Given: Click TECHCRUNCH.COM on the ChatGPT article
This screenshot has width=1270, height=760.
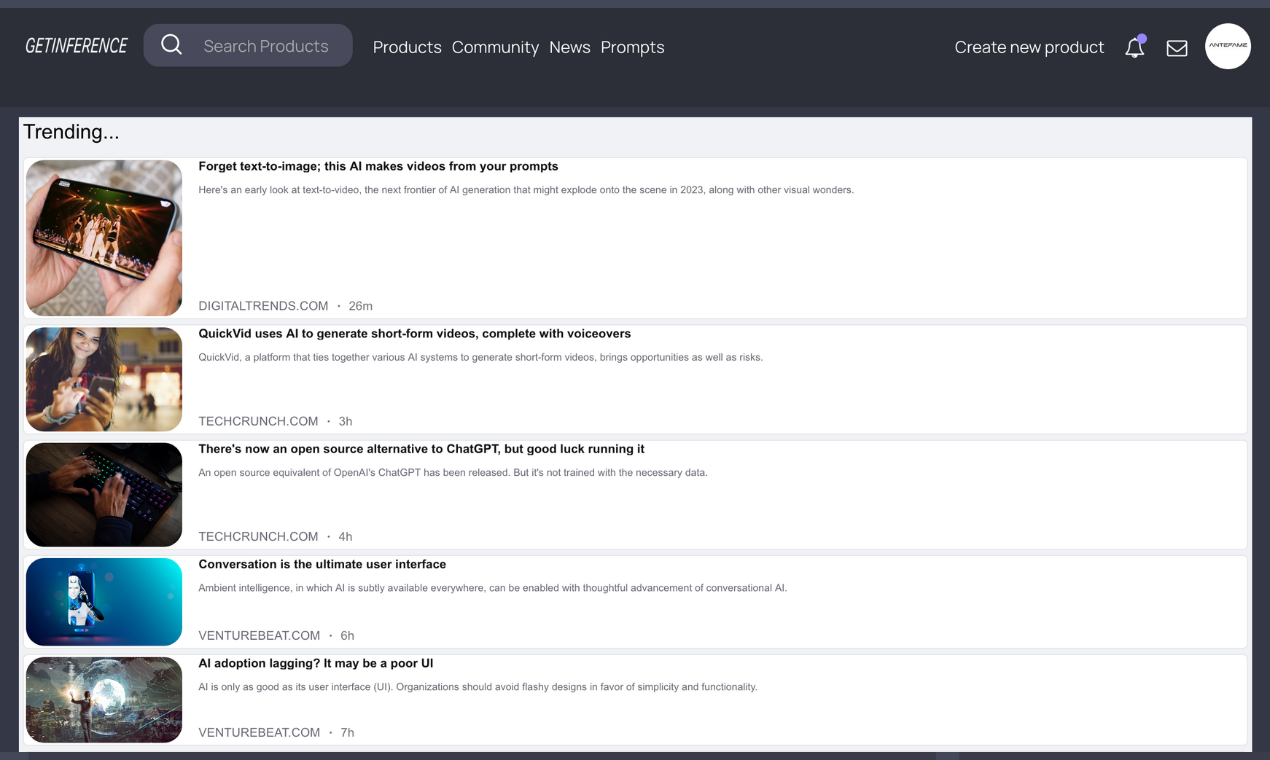Looking at the screenshot, I should point(258,537).
